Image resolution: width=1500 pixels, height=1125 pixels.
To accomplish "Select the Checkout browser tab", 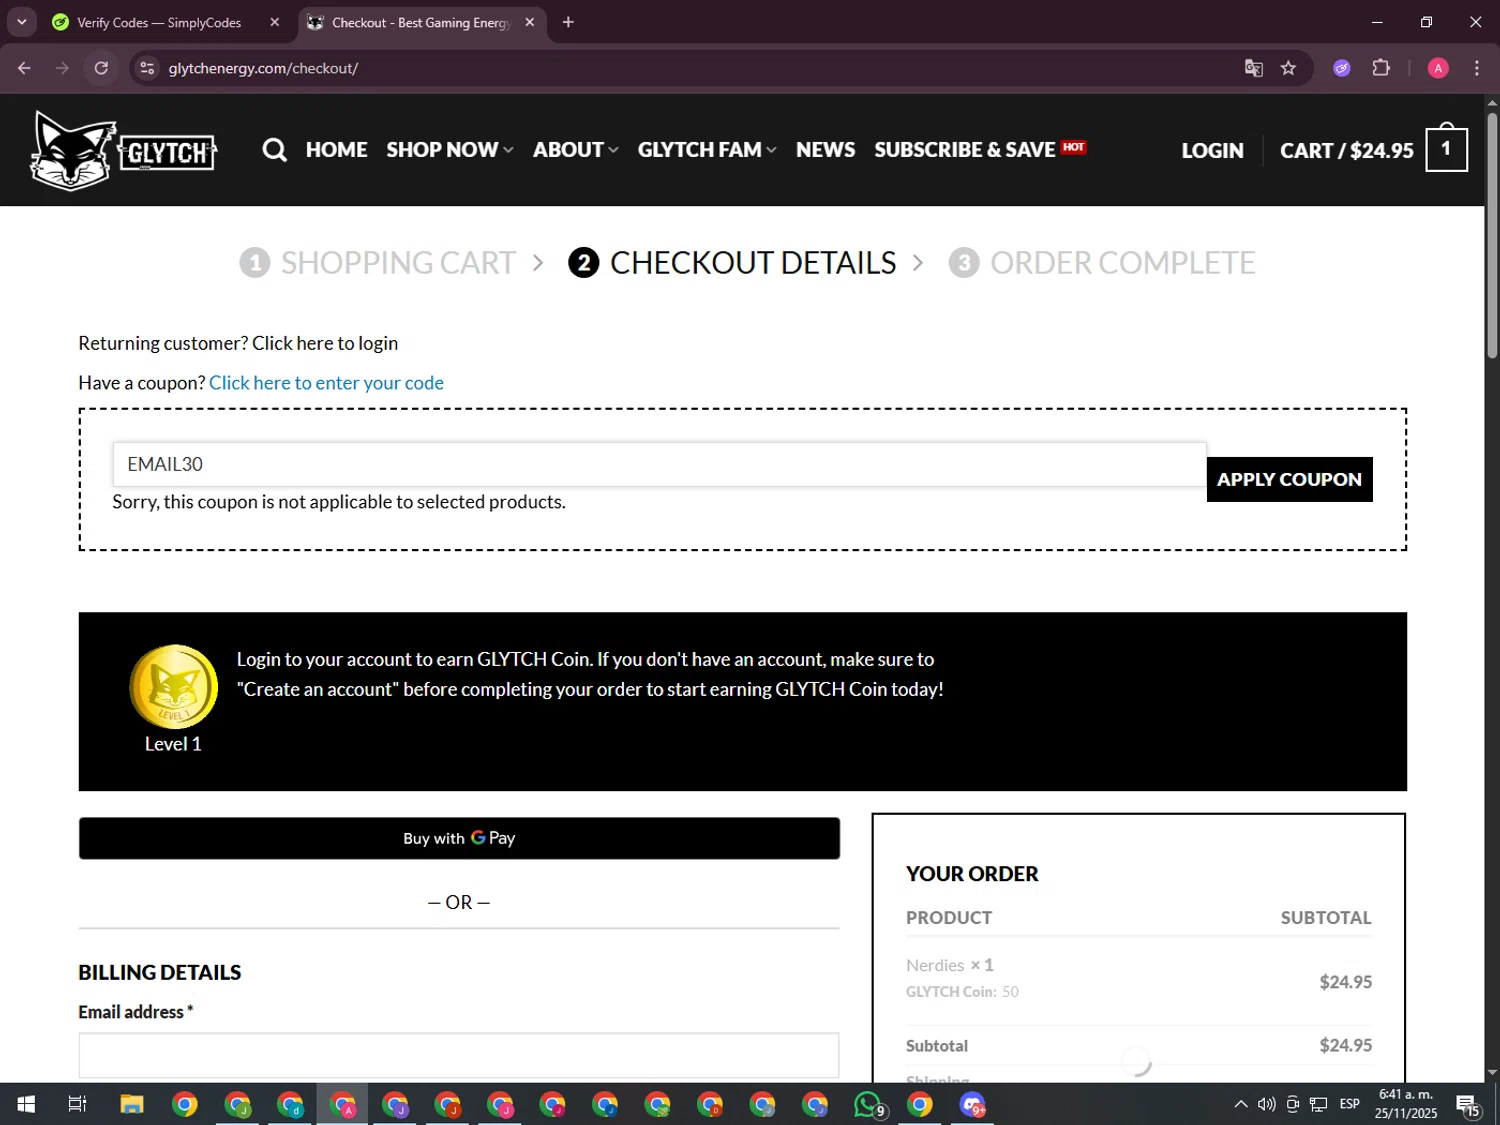I will click(422, 22).
